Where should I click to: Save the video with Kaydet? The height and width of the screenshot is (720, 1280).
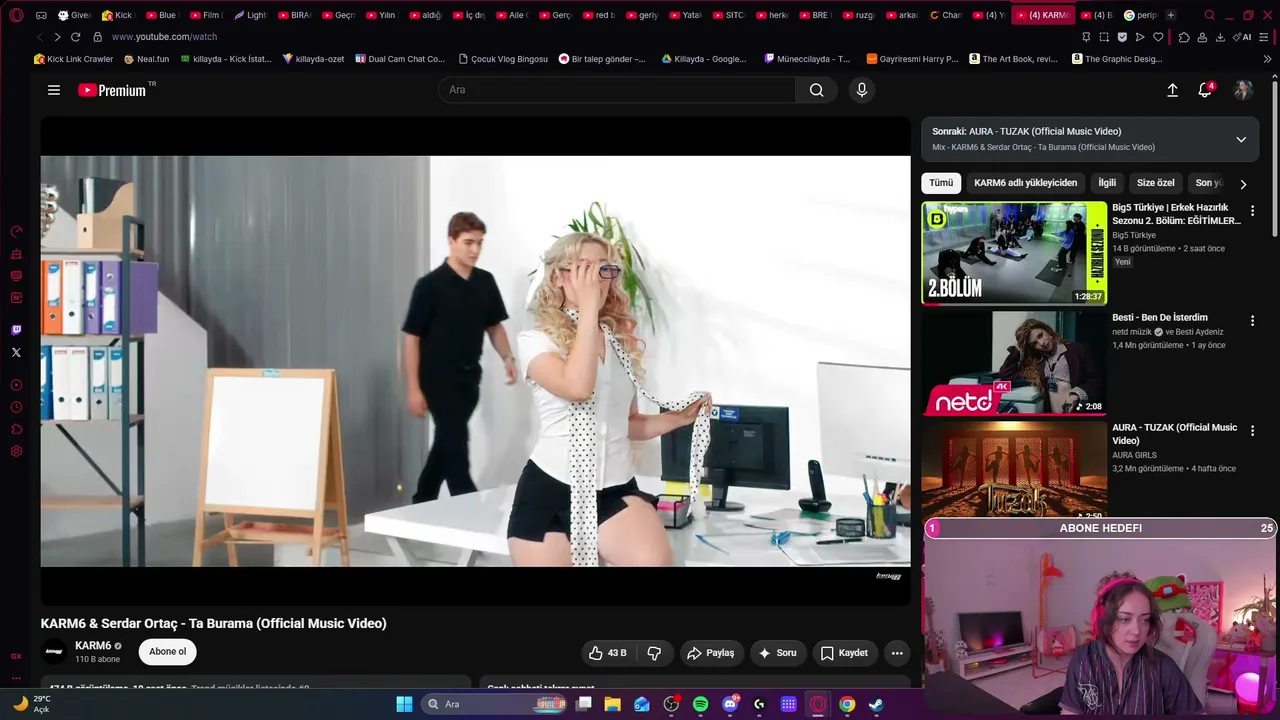tap(845, 653)
